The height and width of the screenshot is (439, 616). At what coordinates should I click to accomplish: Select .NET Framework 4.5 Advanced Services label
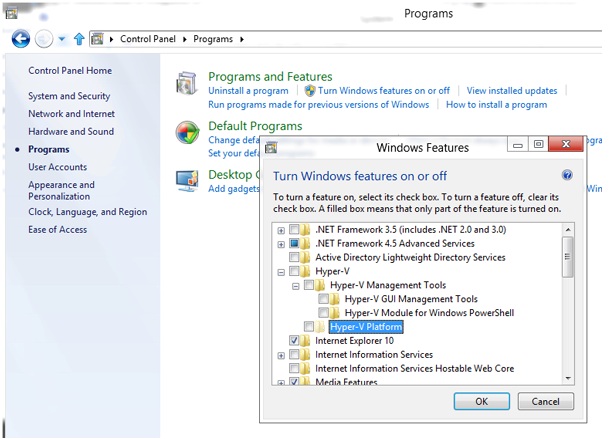pos(395,243)
